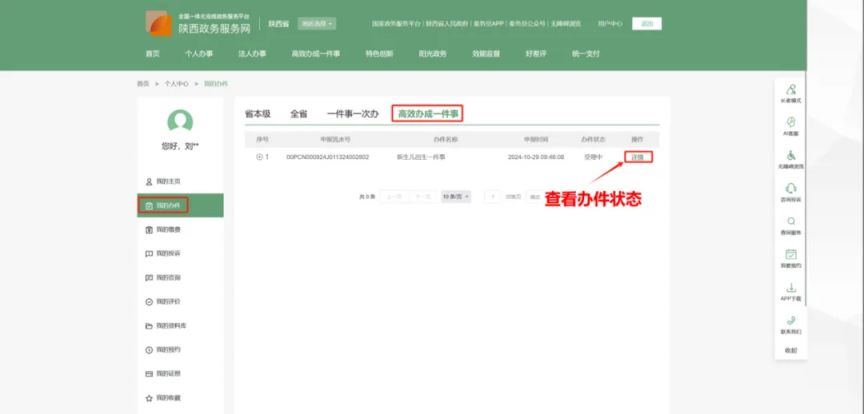Screen dimensions: 864x414
Task: Open 好差评 in the navigation bar
Action: [x=536, y=54]
